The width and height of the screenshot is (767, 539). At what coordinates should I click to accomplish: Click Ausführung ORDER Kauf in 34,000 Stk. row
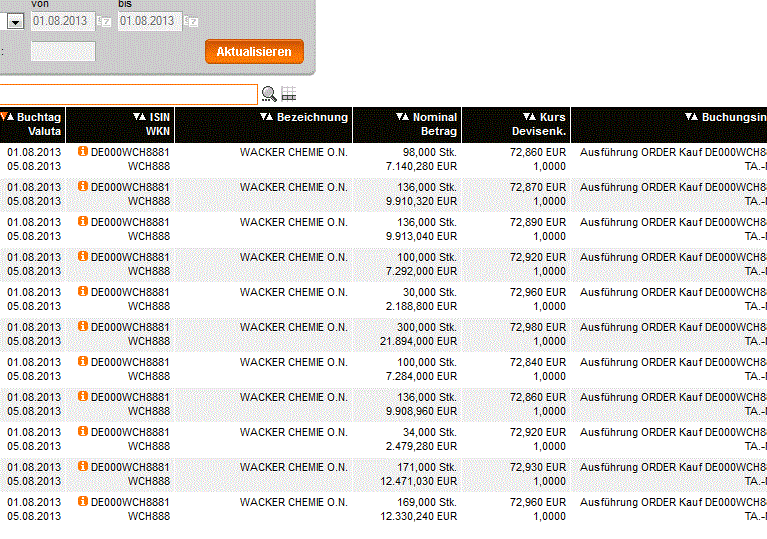pyautogui.click(x=641, y=432)
